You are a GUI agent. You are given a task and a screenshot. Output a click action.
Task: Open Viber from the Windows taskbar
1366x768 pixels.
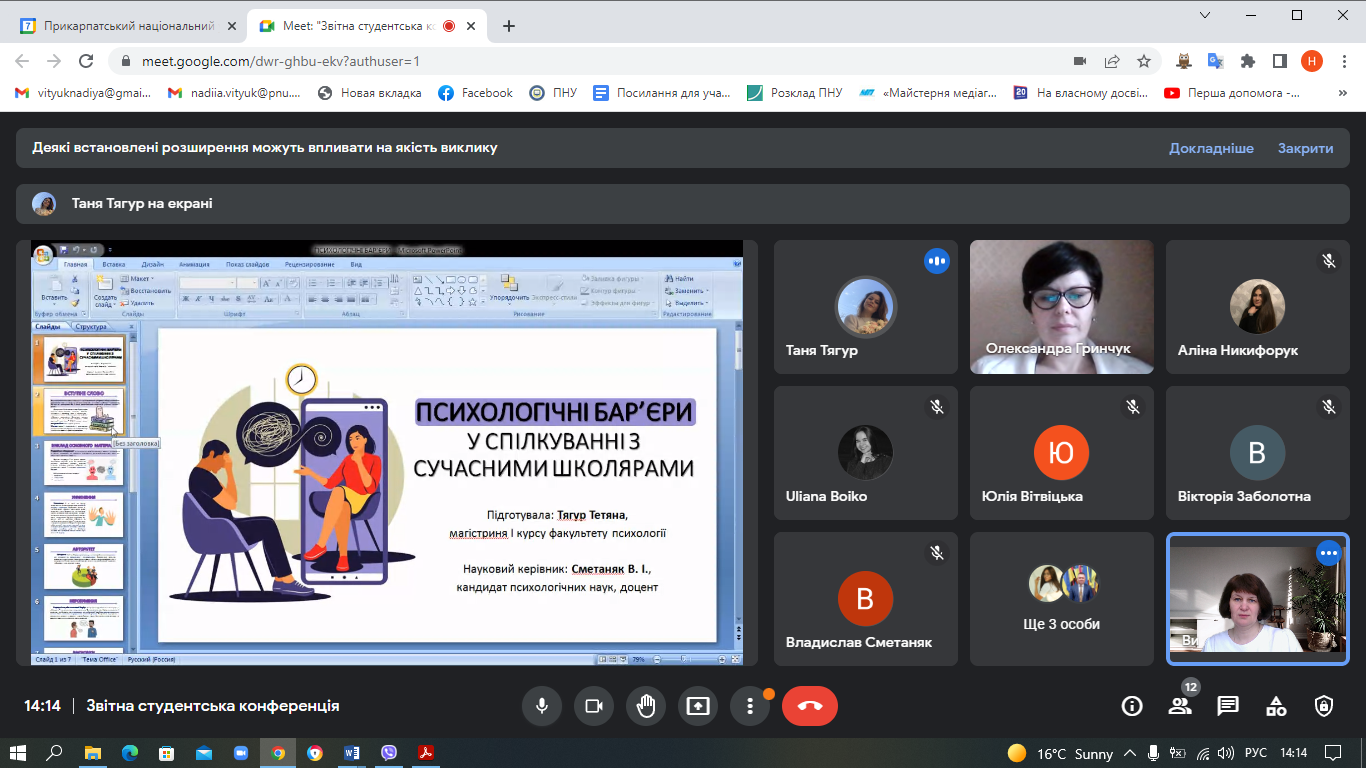click(389, 753)
